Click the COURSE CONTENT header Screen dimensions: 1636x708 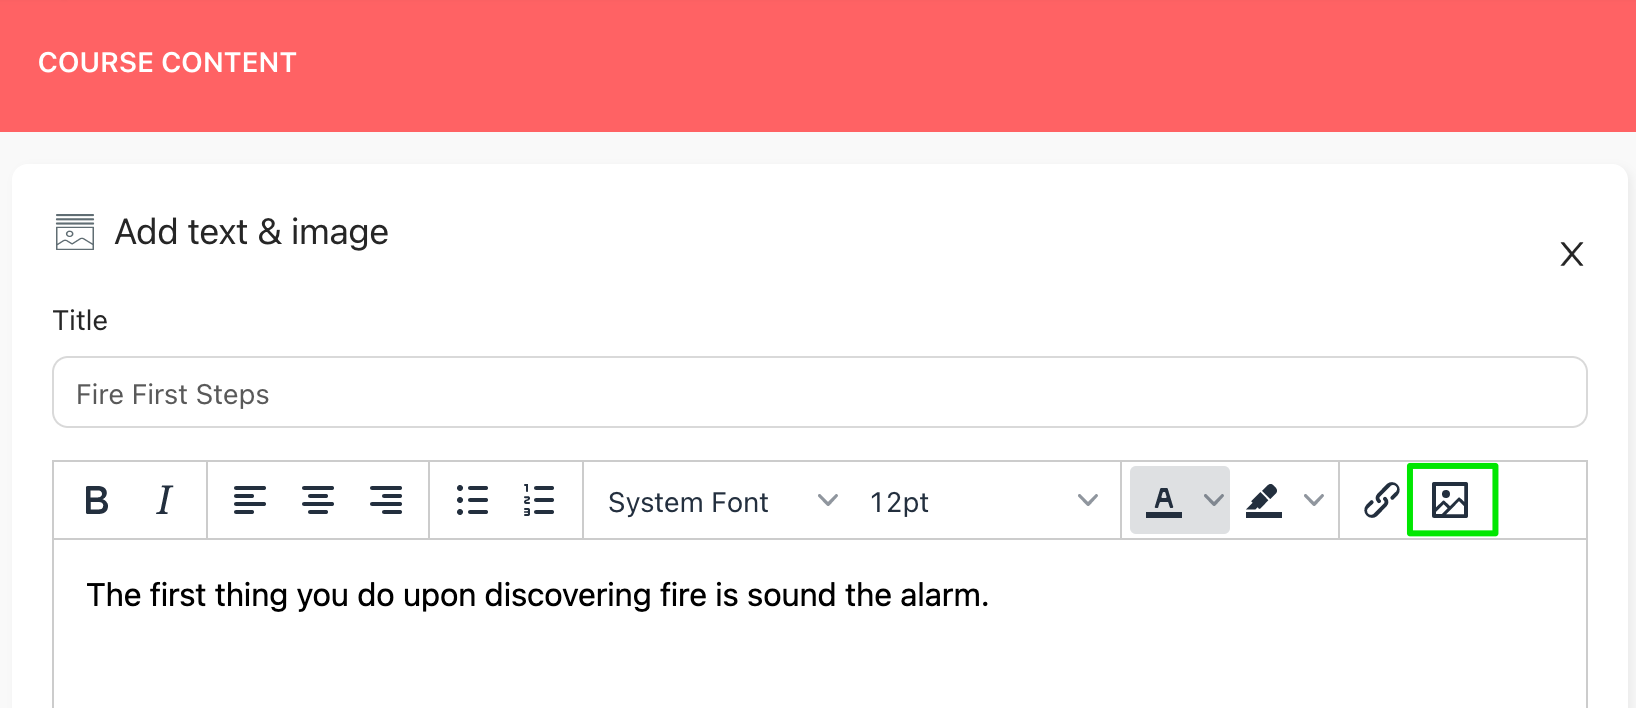coord(167,63)
